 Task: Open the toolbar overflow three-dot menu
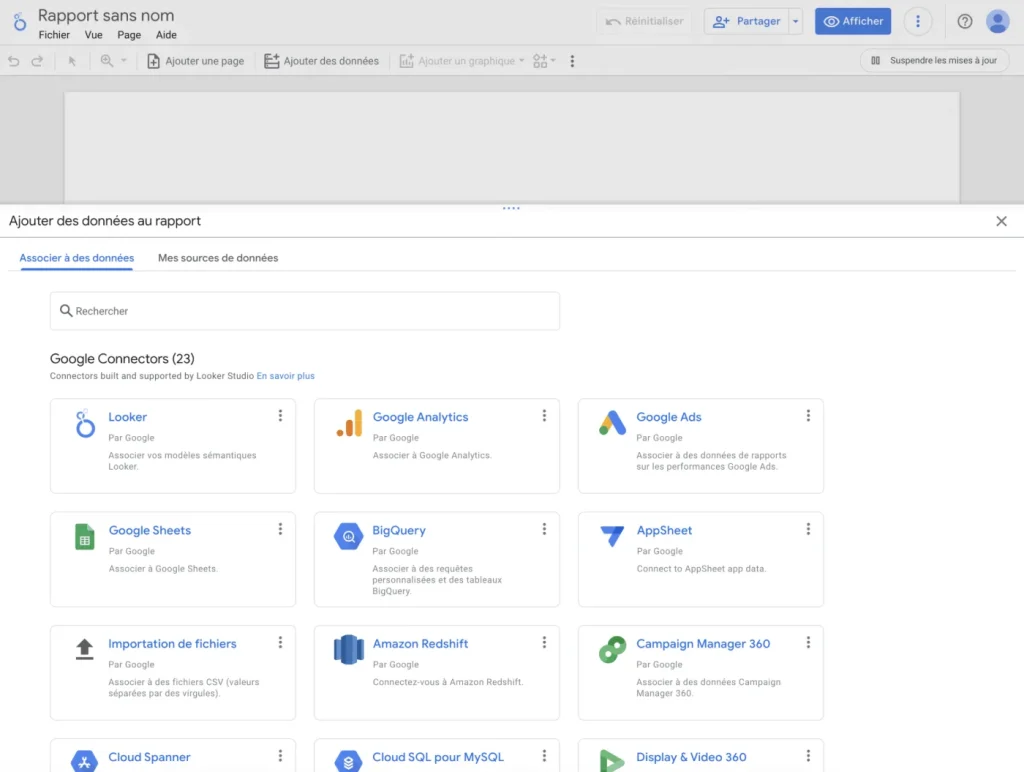pos(572,61)
